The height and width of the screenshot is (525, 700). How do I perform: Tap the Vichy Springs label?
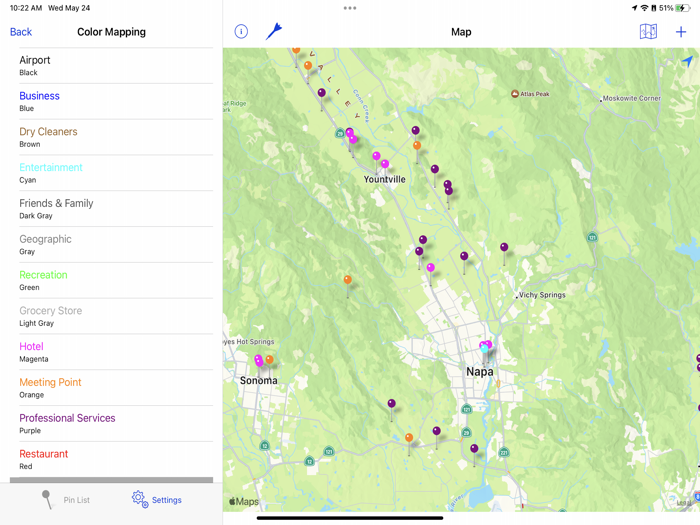pos(542,295)
